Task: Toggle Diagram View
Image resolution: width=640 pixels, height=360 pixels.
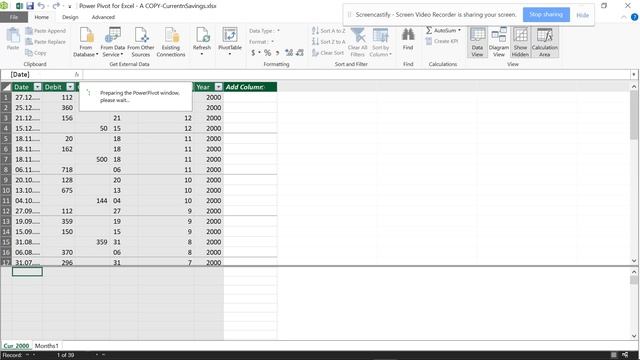Action: 499,42
